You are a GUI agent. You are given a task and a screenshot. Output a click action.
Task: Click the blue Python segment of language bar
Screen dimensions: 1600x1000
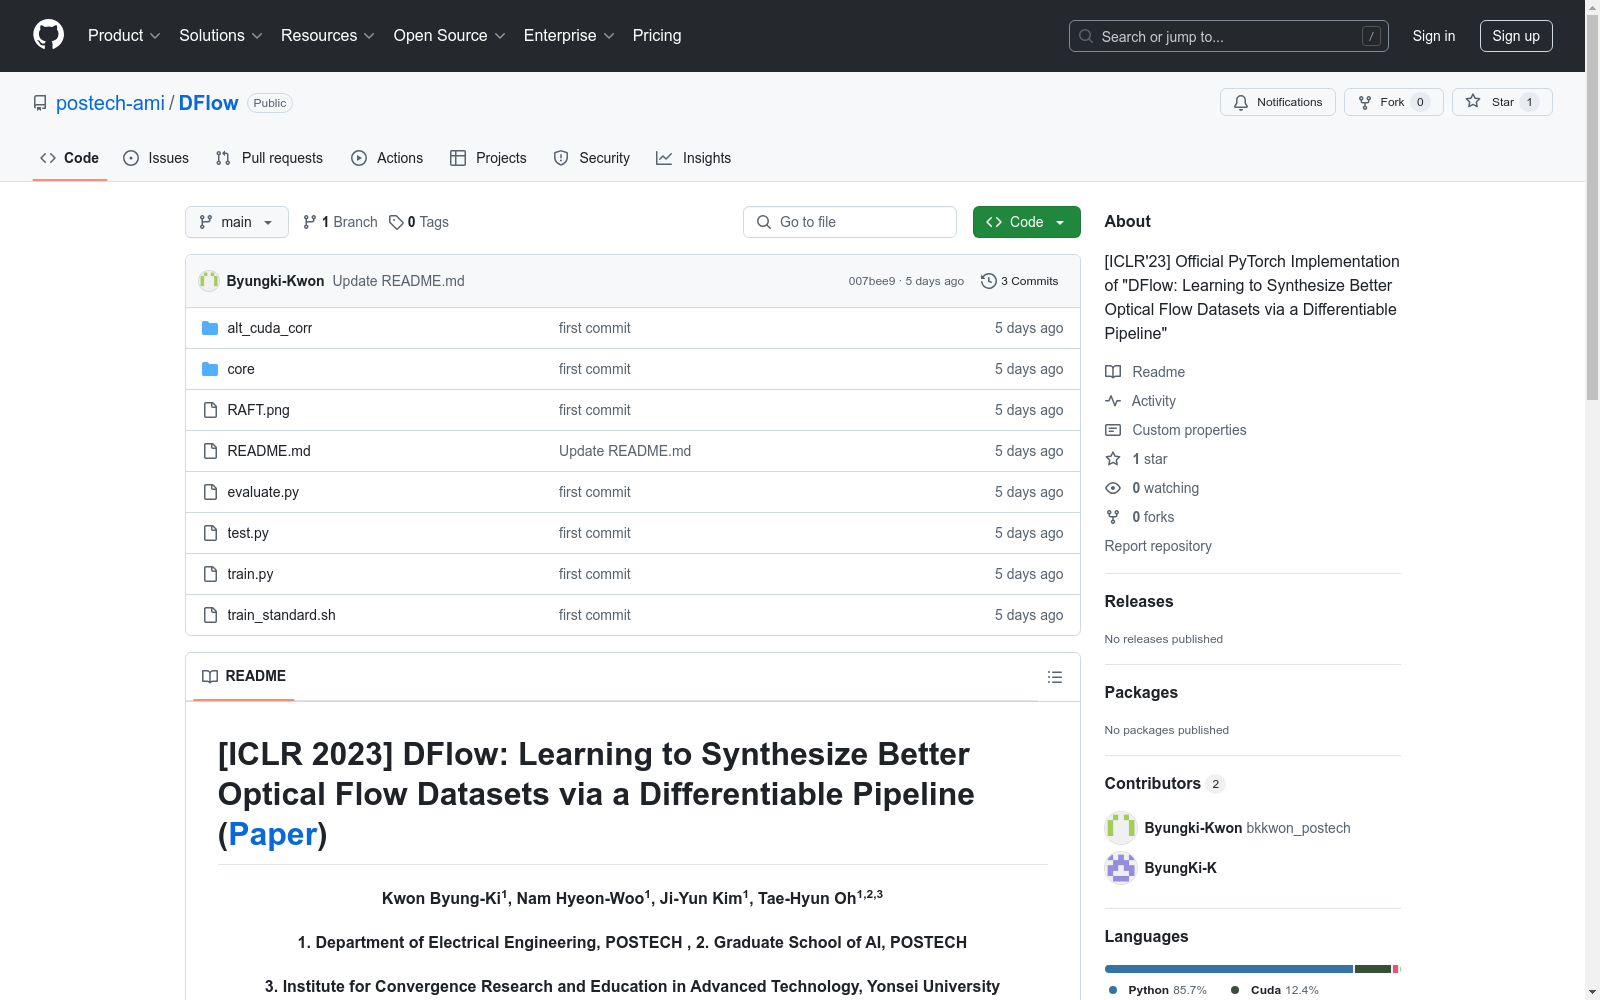point(1229,969)
